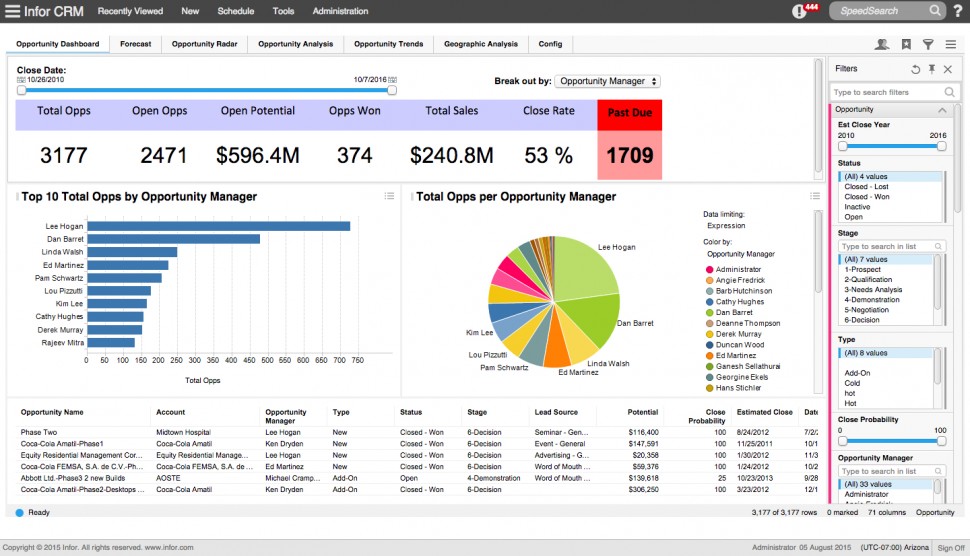Close the Filters panel
Image resolution: width=970 pixels, height=556 pixels.
pos(948,69)
